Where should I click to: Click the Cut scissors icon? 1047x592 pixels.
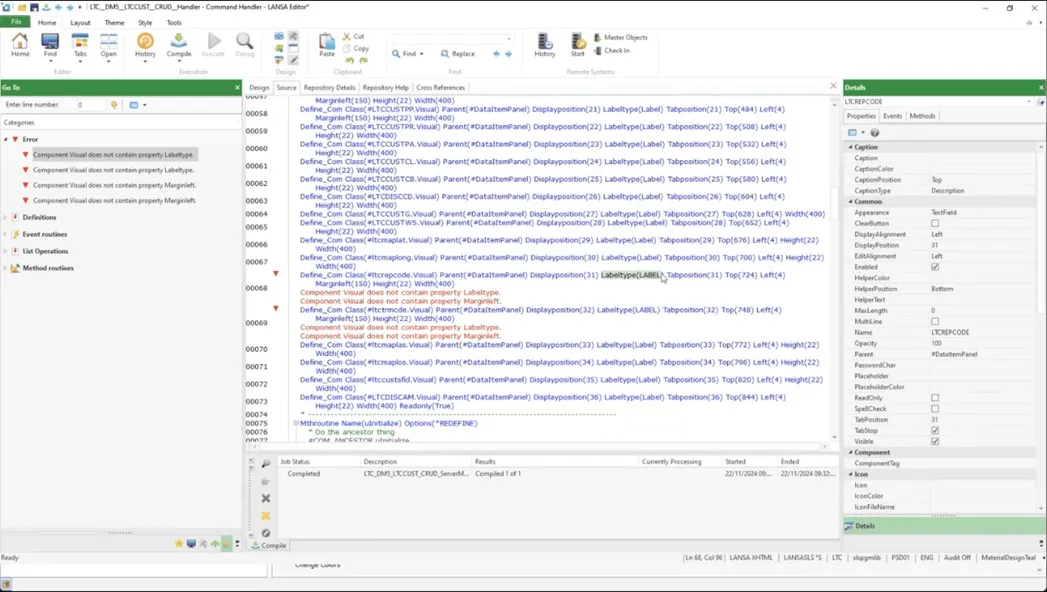pos(347,36)
